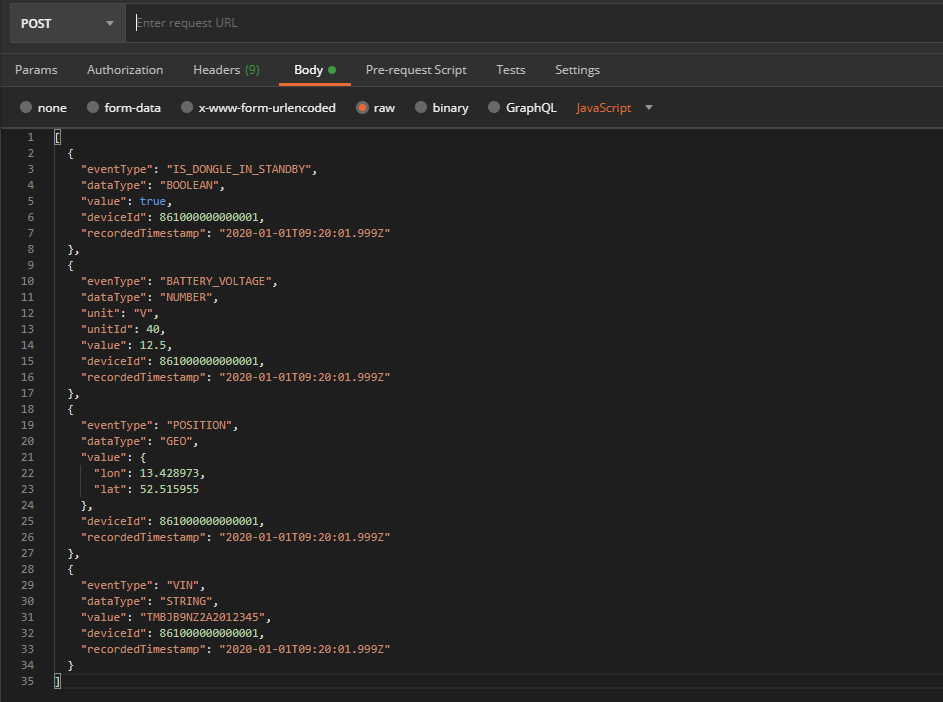The height and width of the screenshot is (702, 943).
Task: Select the GraphQL body type
Action: pyautogui.click(x=494, y=108)
